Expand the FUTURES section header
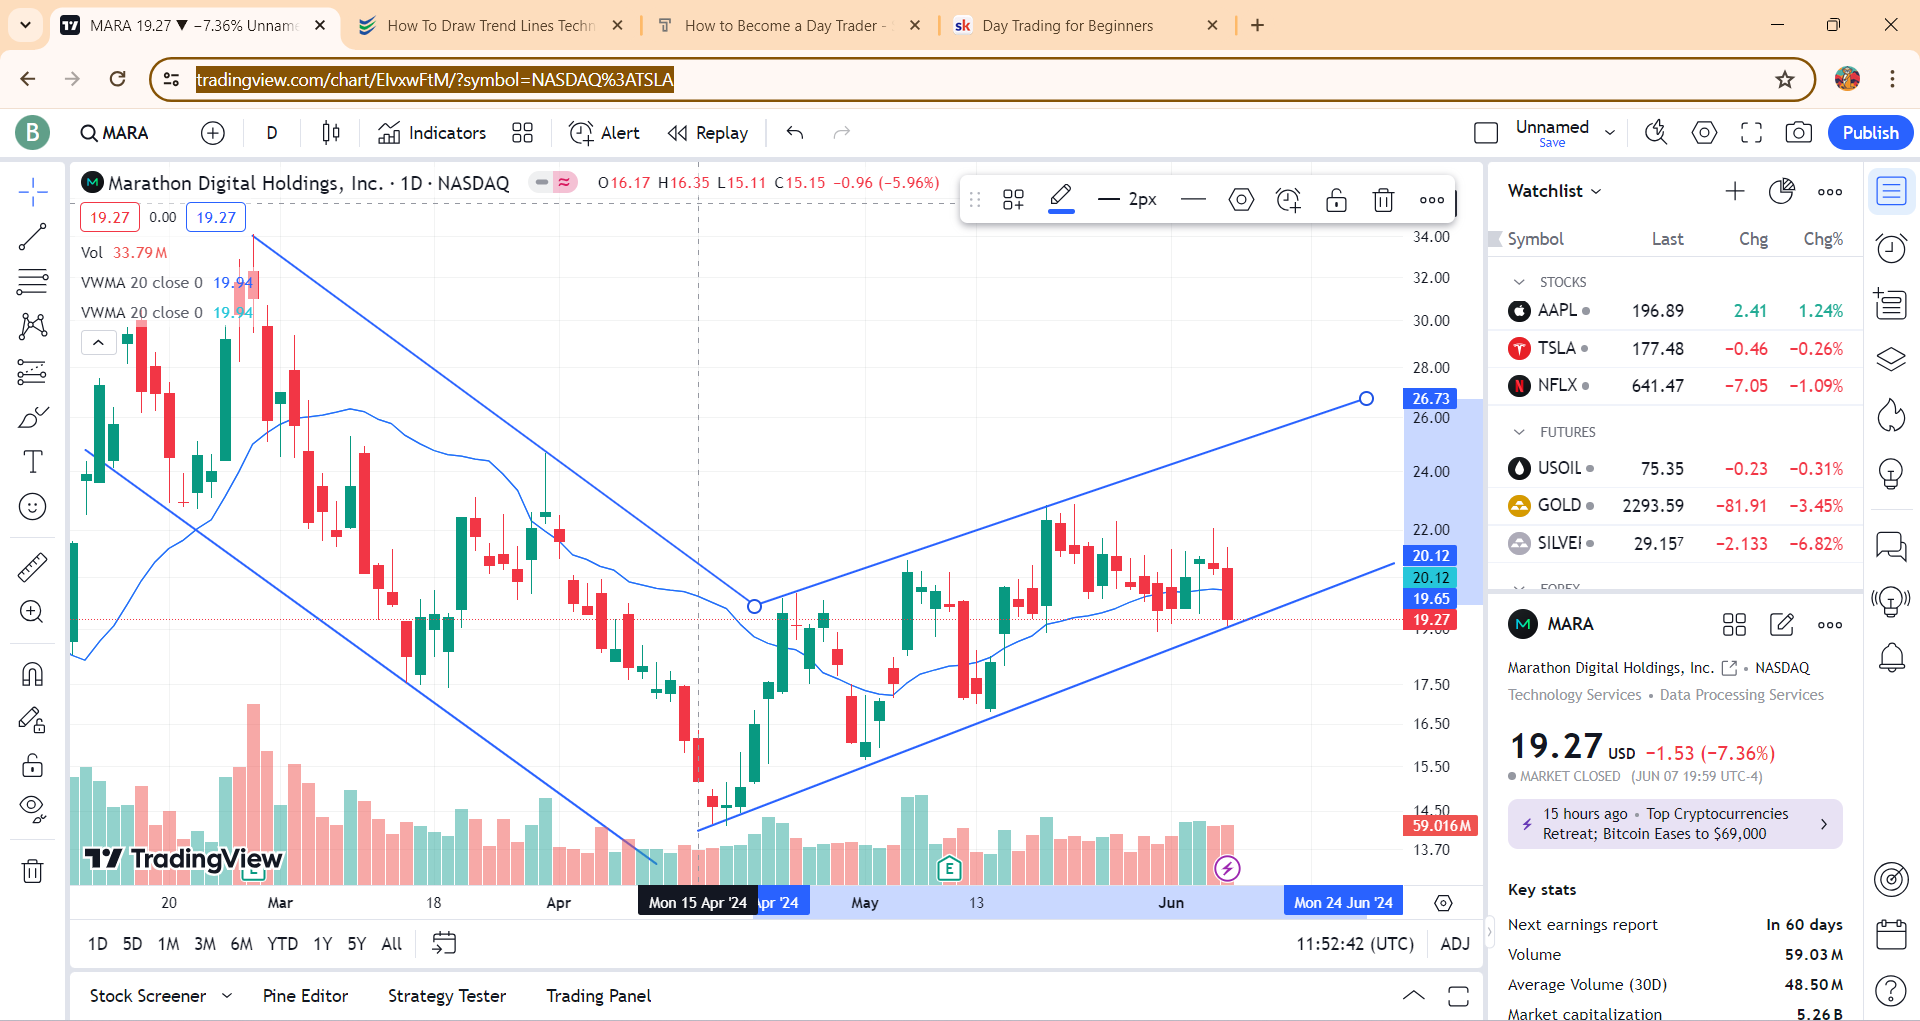 tap(1520, 431)
